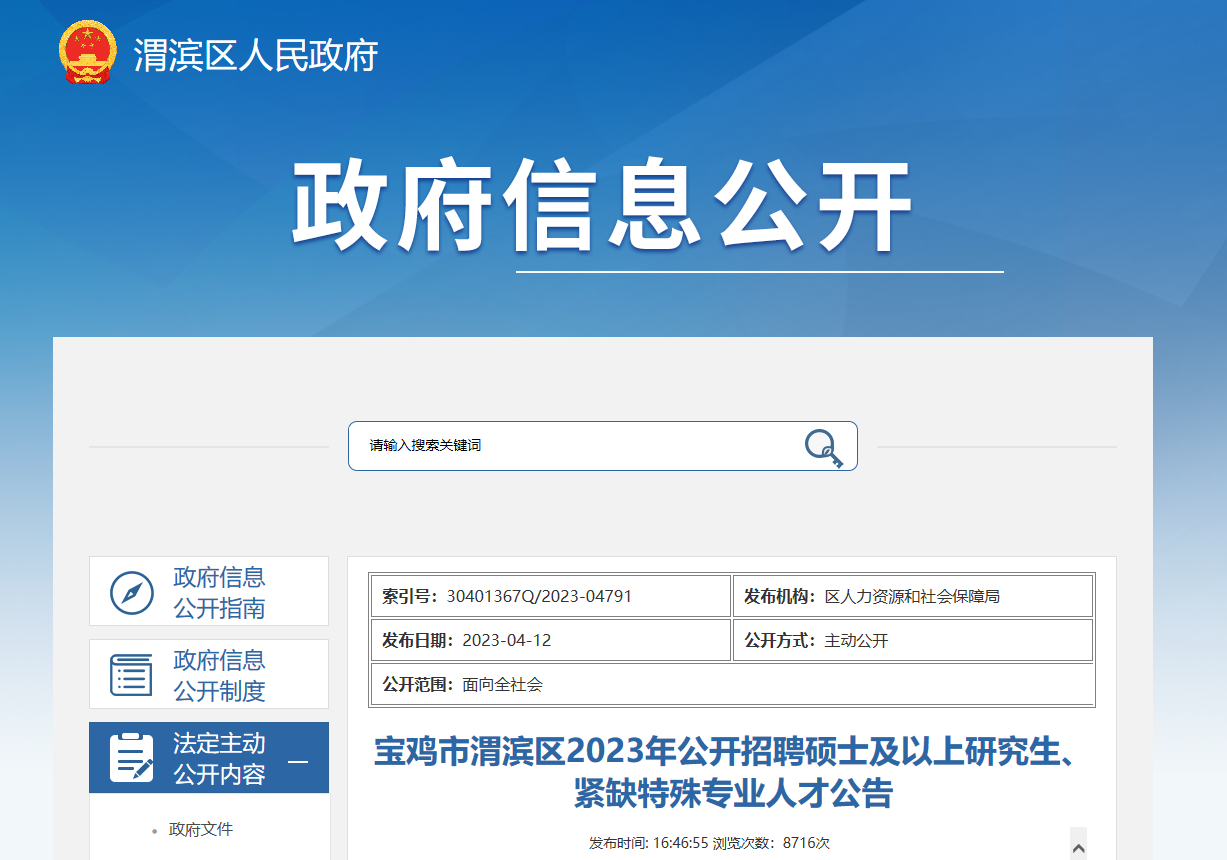Click the 区人力资源和社会保障局 publisher cell
Image resolution: width=1227 pixels, height=860 pixels.
[911, 596]
